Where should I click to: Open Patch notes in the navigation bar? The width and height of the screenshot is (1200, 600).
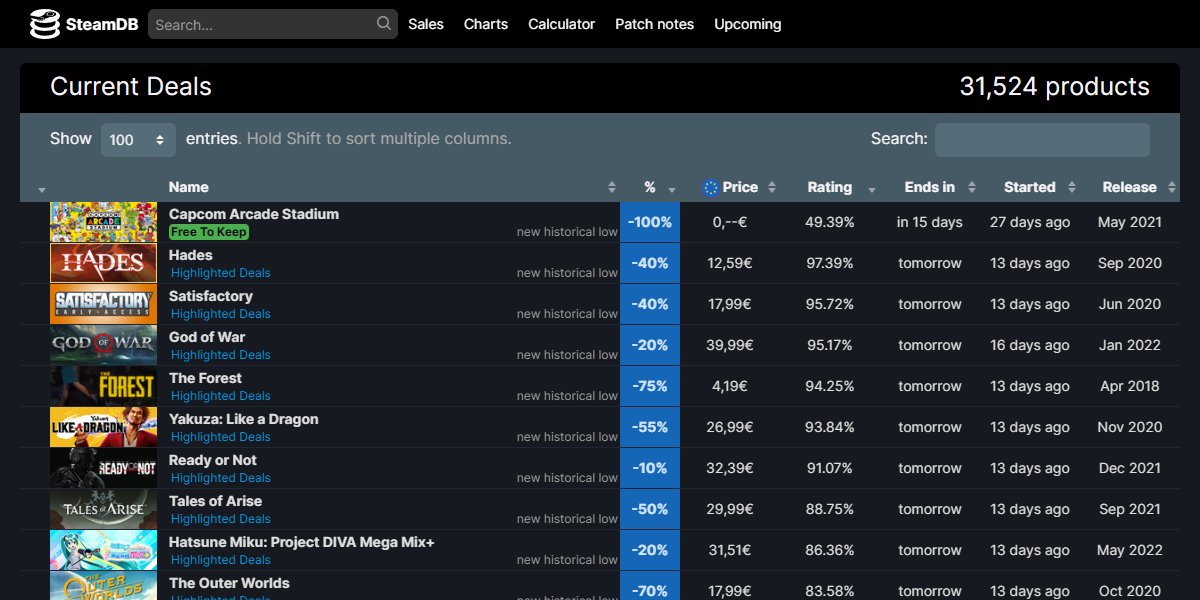click(654, 24)
